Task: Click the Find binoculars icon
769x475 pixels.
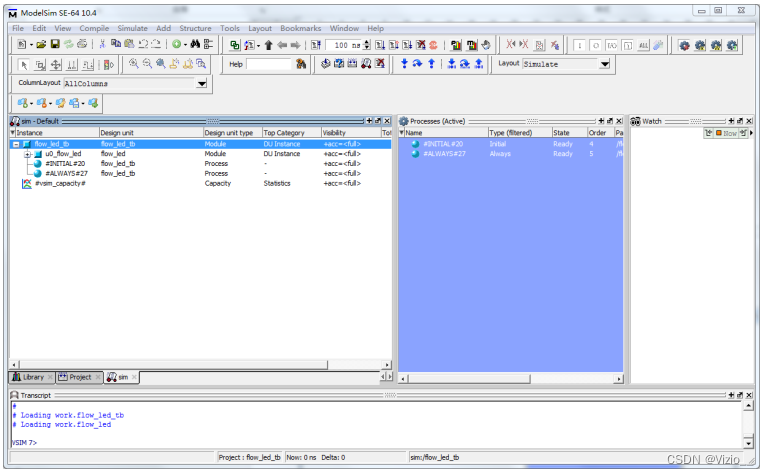Action: click(195, 45)
